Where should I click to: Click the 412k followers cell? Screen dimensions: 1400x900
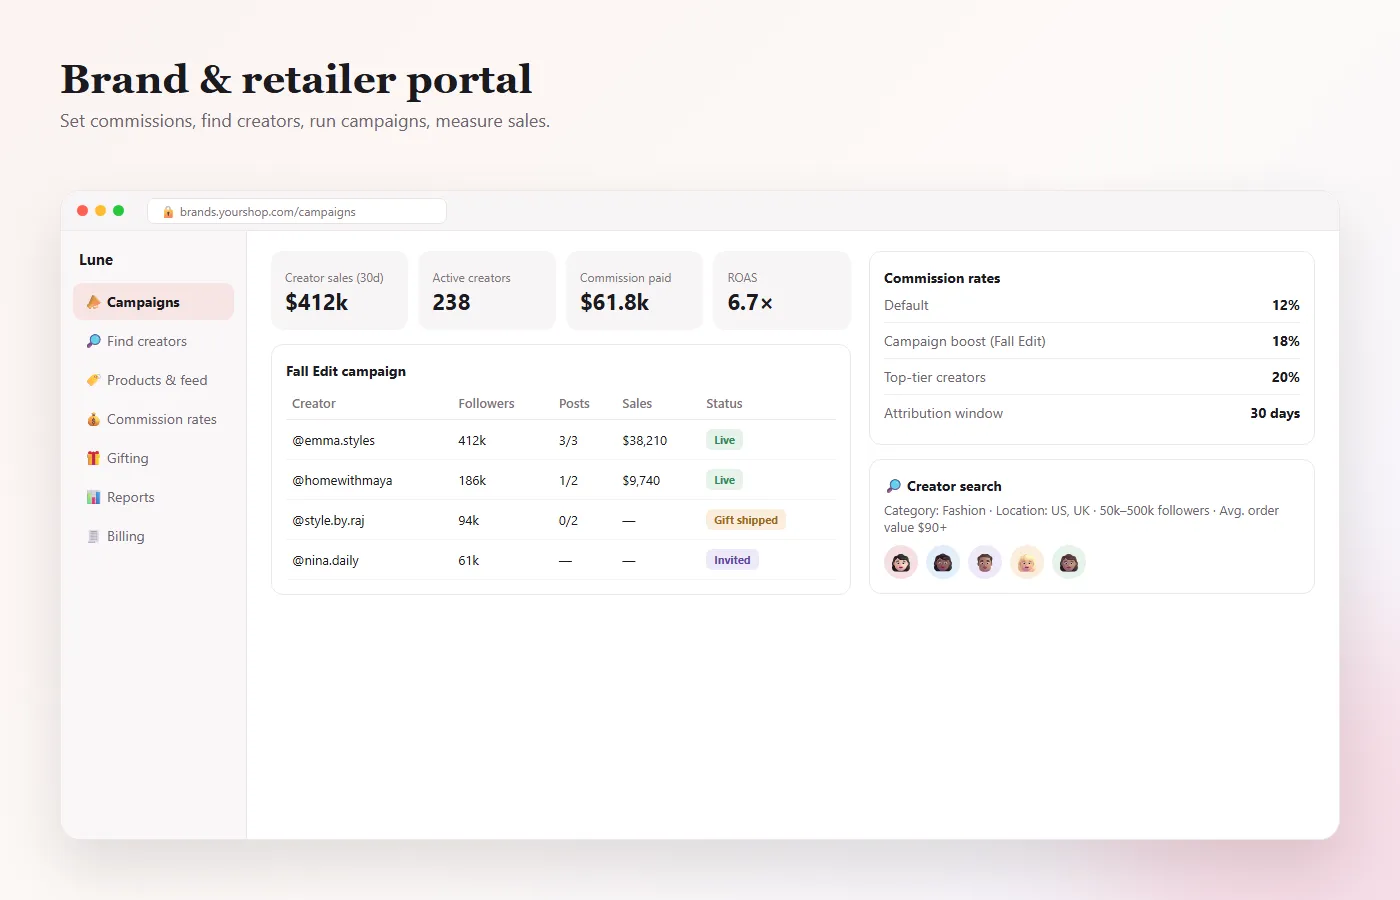pyautogui.click(x=472, y=441)
